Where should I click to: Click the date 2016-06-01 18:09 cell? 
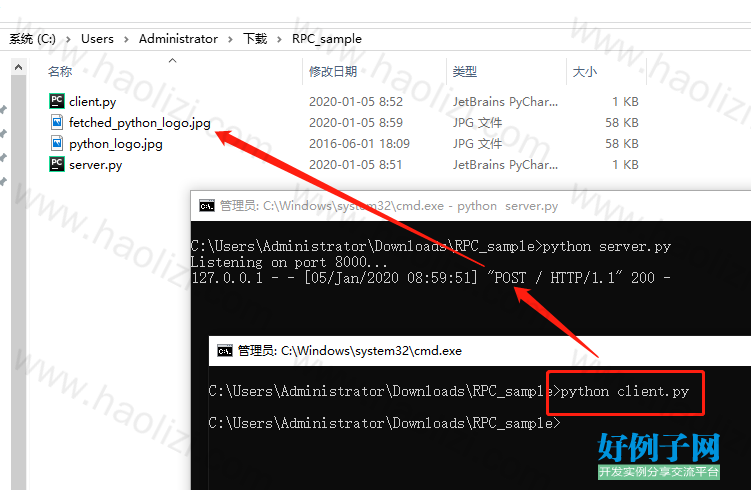point(359,144)
